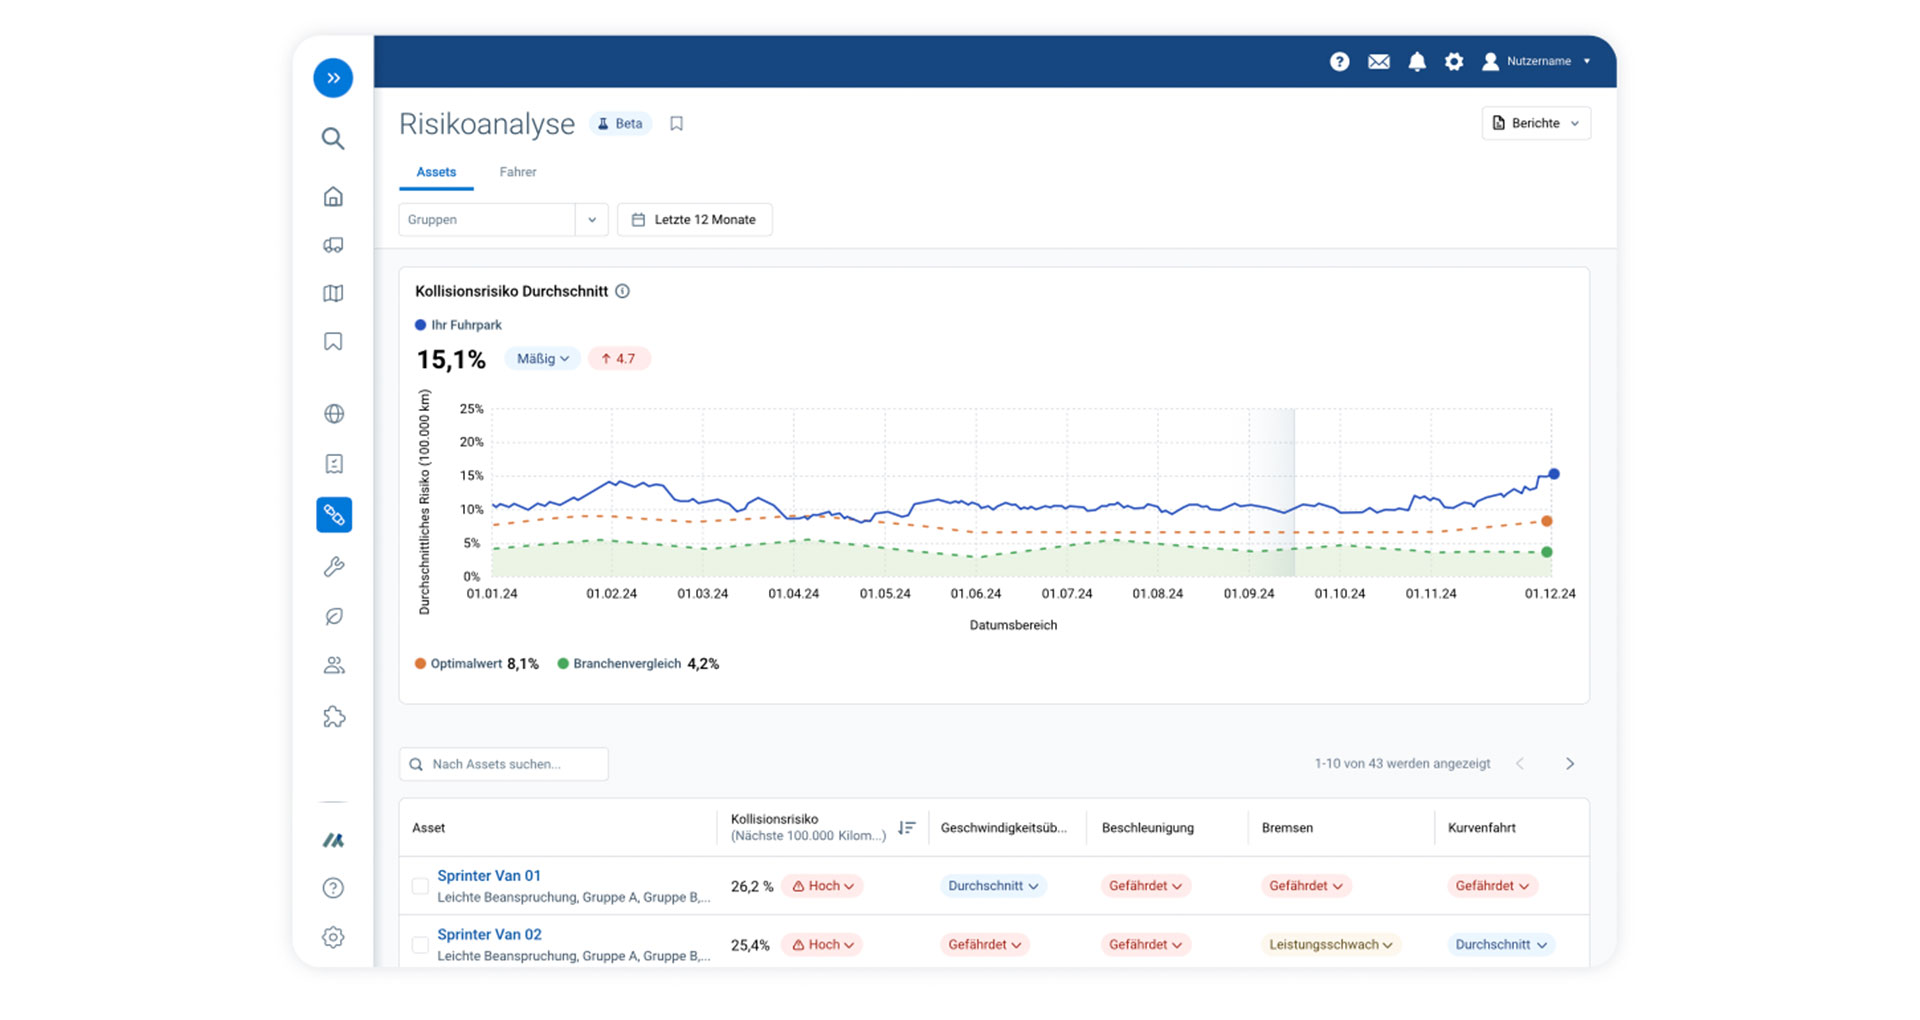Image resolution: width=1920 pixels, height=1020 pixels.
Task: Open the sidebar search icon
Action: [x=333, y=138]
